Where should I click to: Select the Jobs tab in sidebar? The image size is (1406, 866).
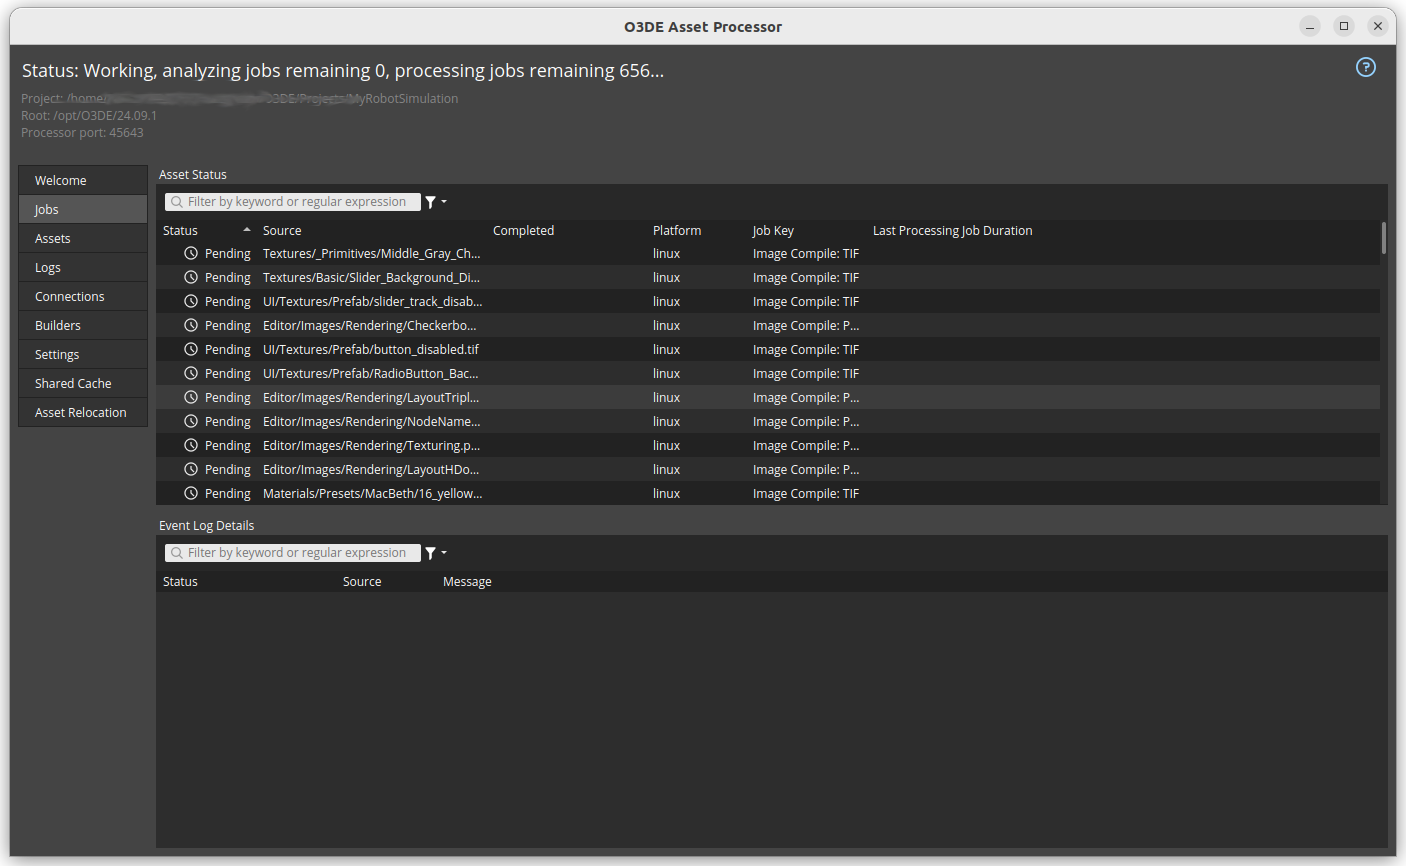pos(83,210)
